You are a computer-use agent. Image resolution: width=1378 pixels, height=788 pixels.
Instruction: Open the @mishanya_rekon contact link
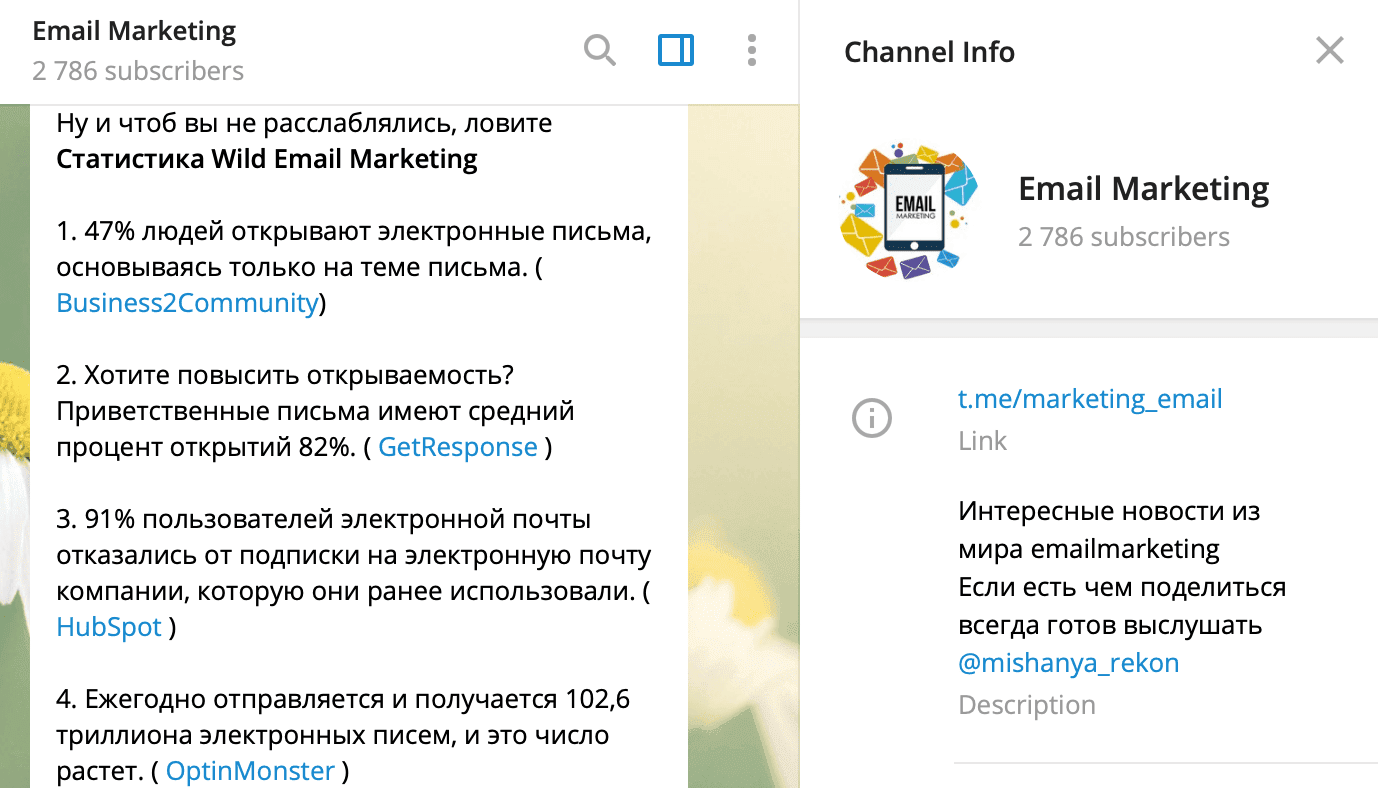click(1069, 662)
